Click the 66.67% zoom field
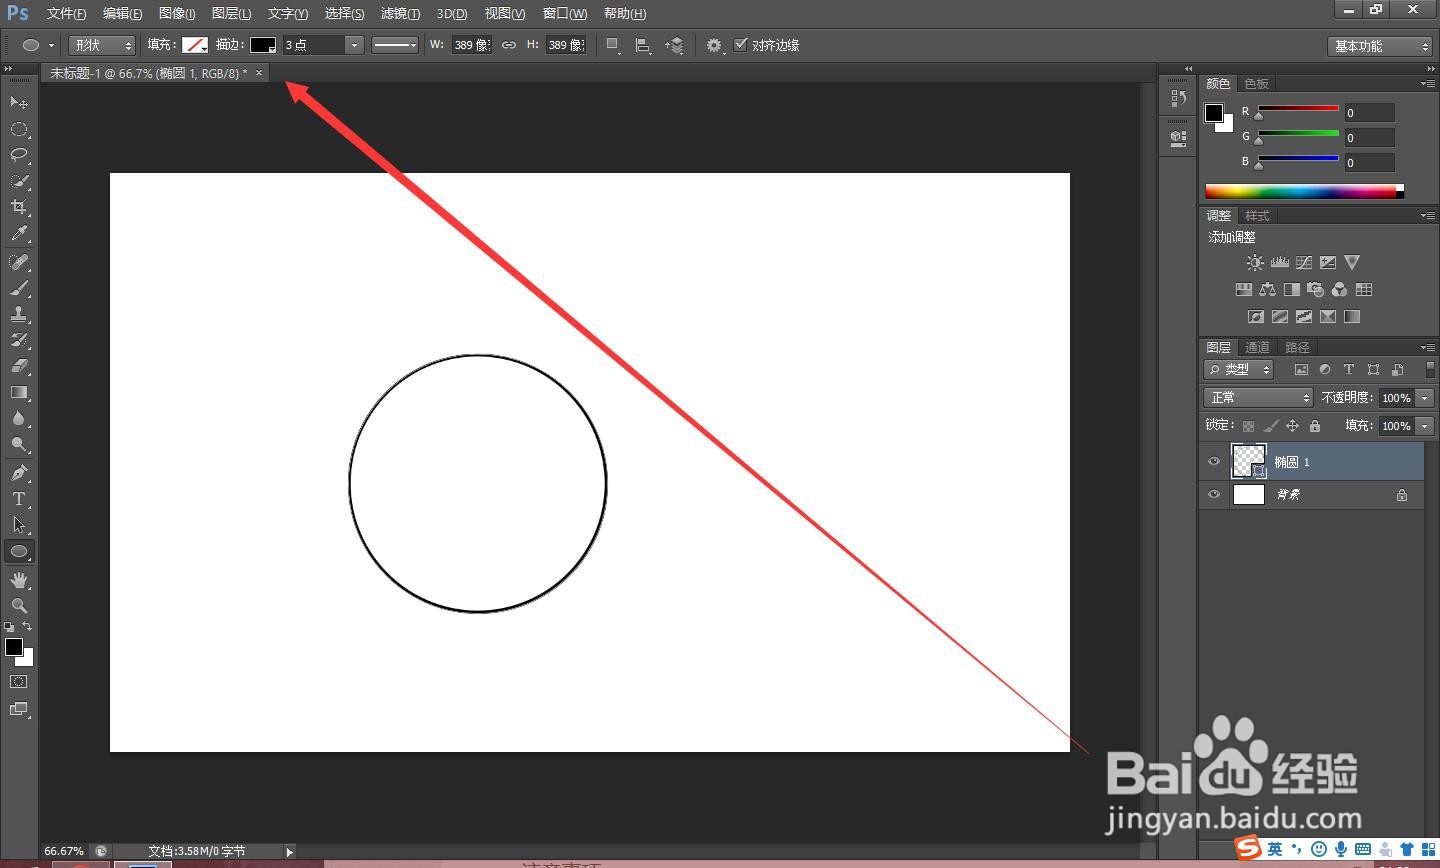Viewport: 1440px width, 868px height. point(65,852)
